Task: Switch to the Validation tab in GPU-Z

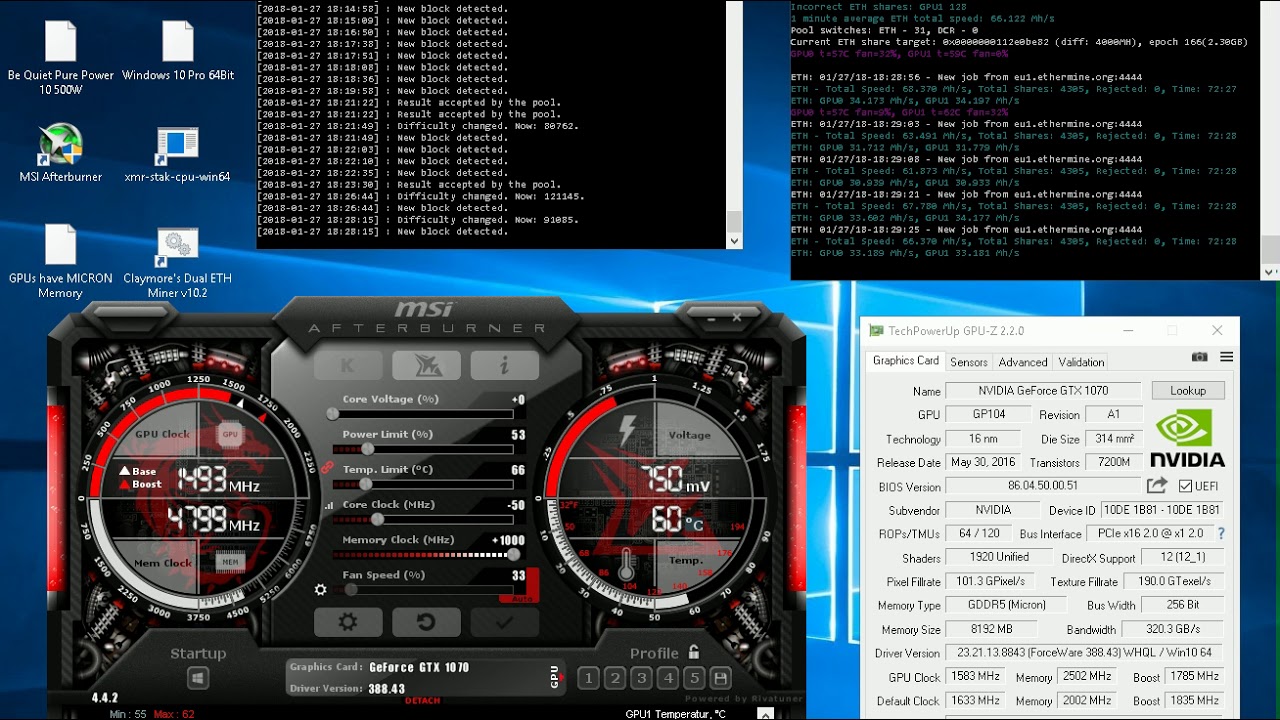Action: [1081, 362]
